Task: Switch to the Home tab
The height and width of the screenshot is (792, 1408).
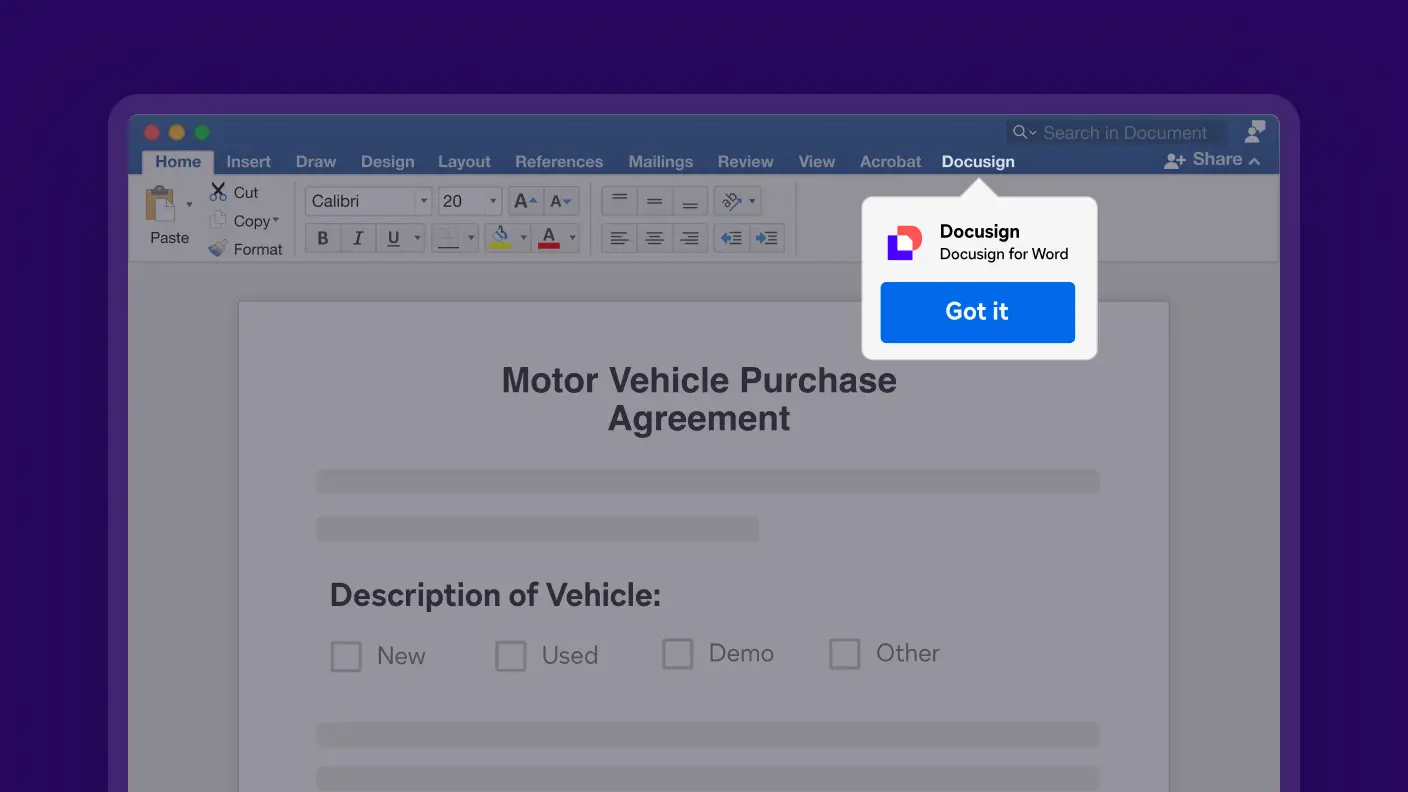Action: click(x=178, y=161)
